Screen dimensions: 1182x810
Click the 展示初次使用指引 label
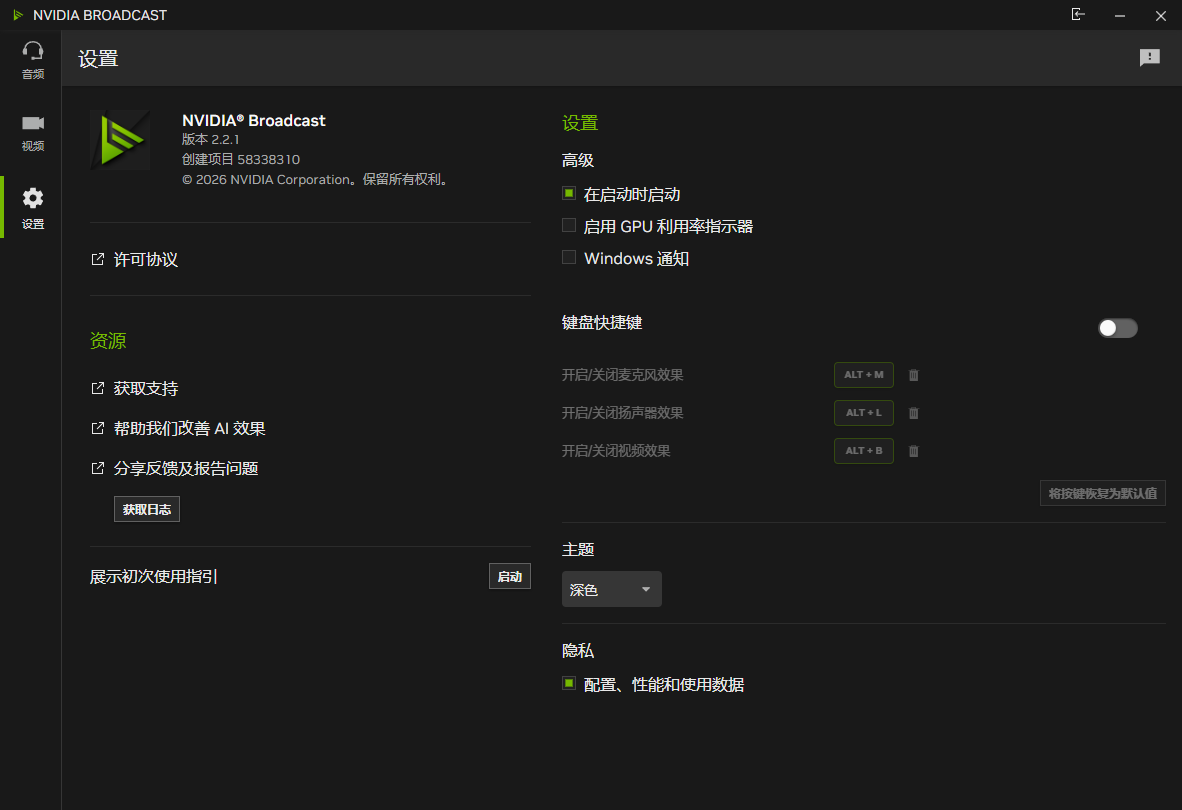coord(154,576)
